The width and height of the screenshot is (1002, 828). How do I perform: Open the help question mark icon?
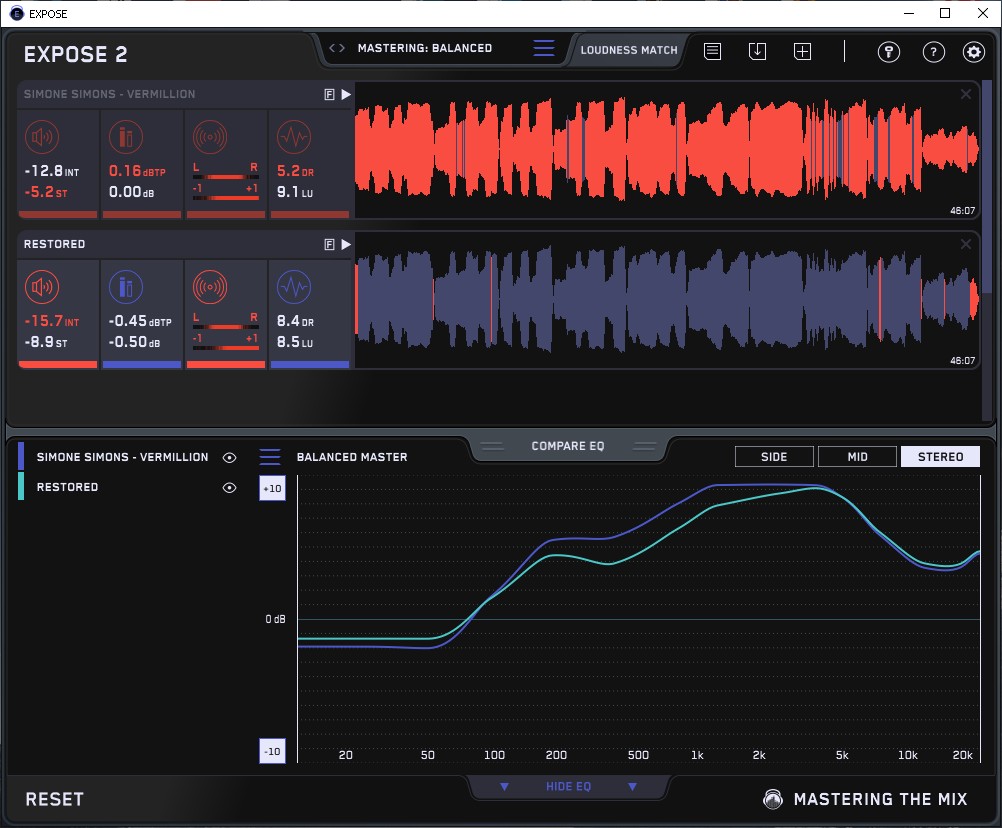pyautogui.click(x=933, y=52)
